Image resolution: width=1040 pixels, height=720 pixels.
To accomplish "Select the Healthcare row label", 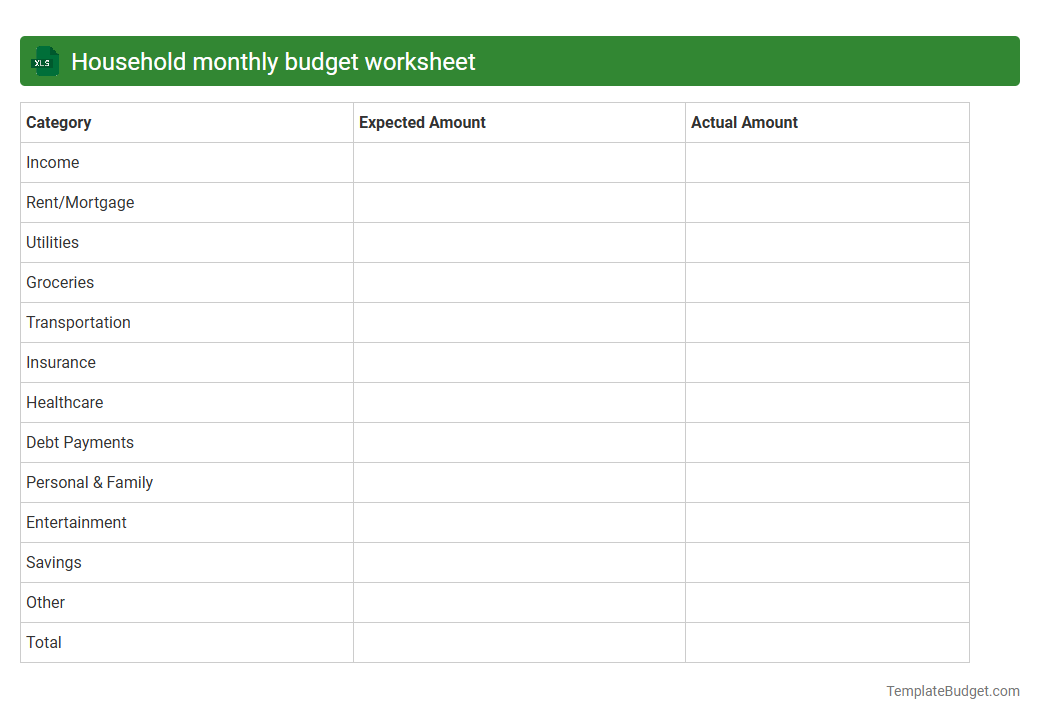I will [x=65, y=402].
